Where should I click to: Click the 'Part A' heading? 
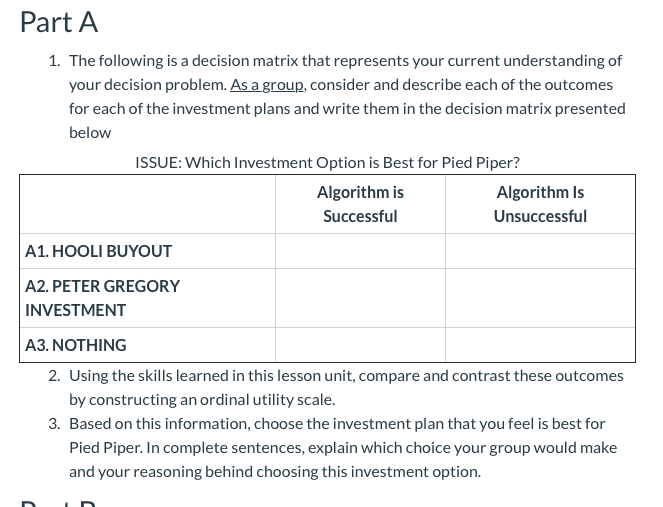pyautogui.click(x=58, y=22)
